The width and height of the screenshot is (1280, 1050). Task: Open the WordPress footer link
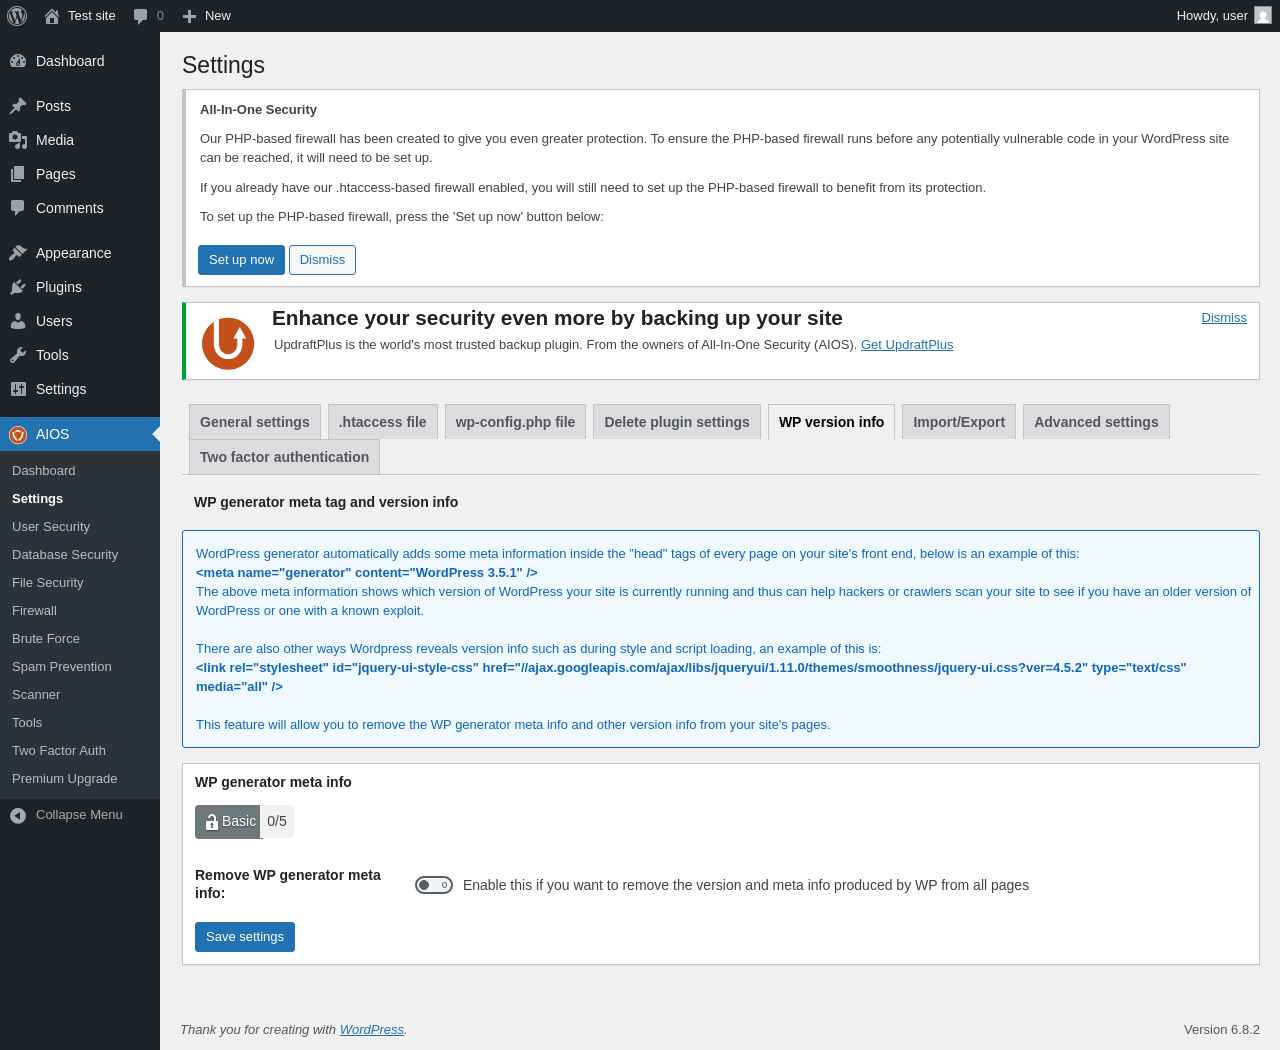372,1030
